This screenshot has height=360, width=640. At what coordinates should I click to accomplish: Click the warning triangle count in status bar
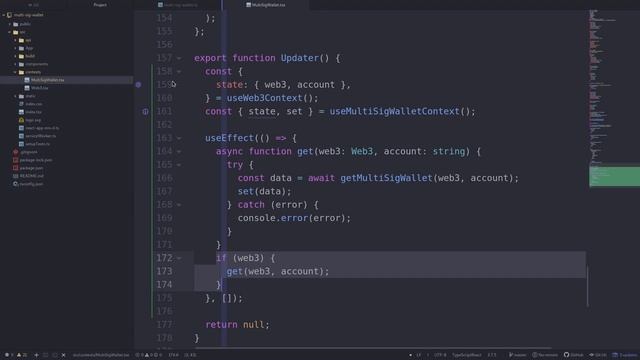point(22,355)
